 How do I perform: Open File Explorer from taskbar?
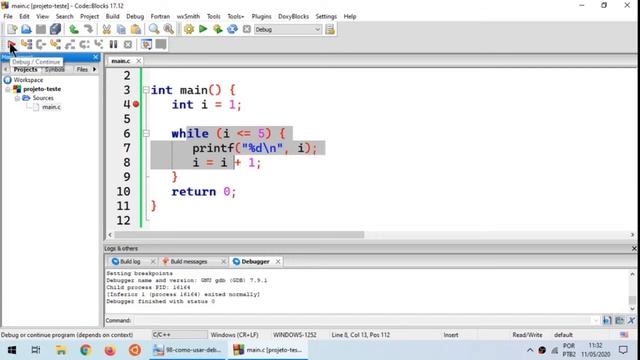coord(61,350)
